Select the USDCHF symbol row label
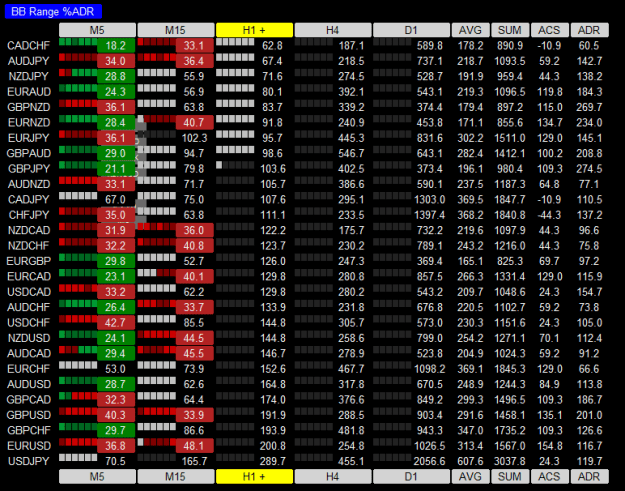Viewport: 625px width, 491px height. pyautogui.click(x=29, y=323)
